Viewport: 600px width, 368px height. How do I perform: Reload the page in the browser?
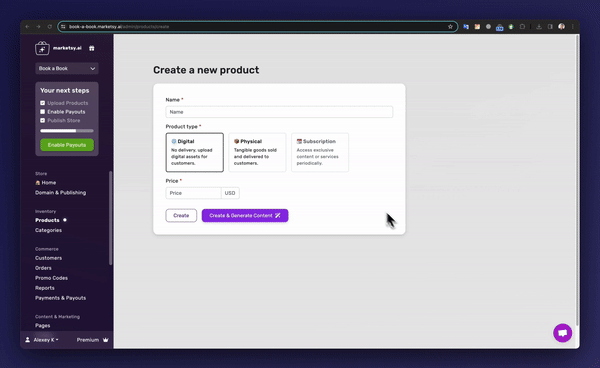[49, 27]
